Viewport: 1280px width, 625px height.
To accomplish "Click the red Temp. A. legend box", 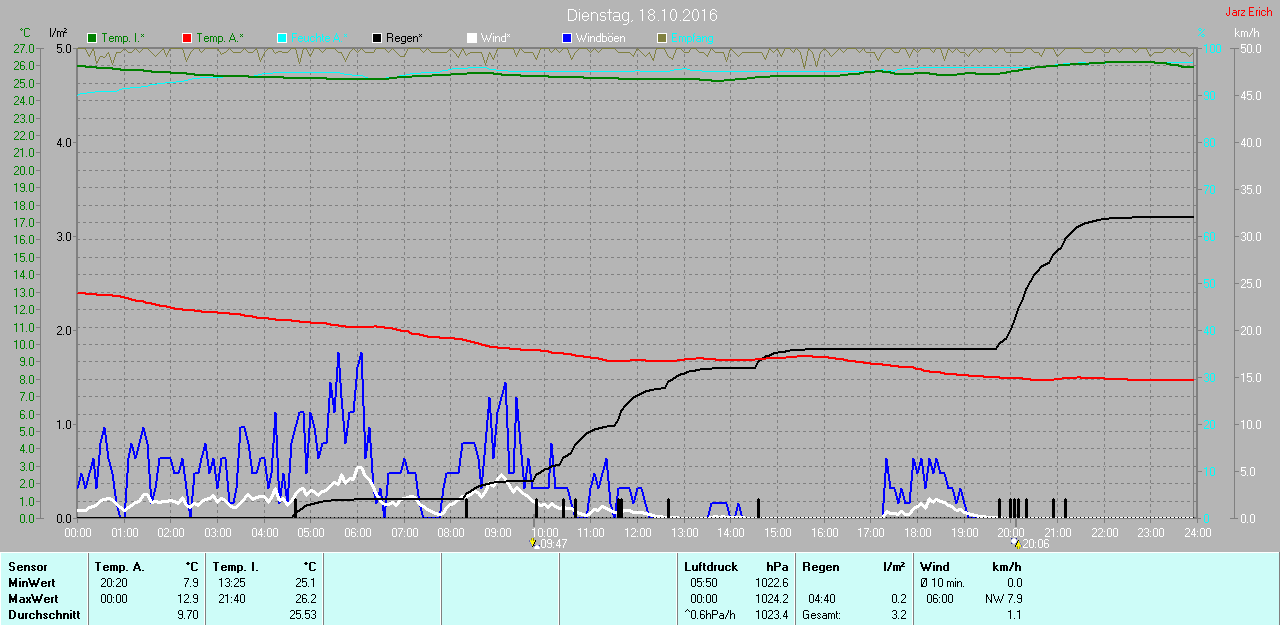I will coord(187,38).
